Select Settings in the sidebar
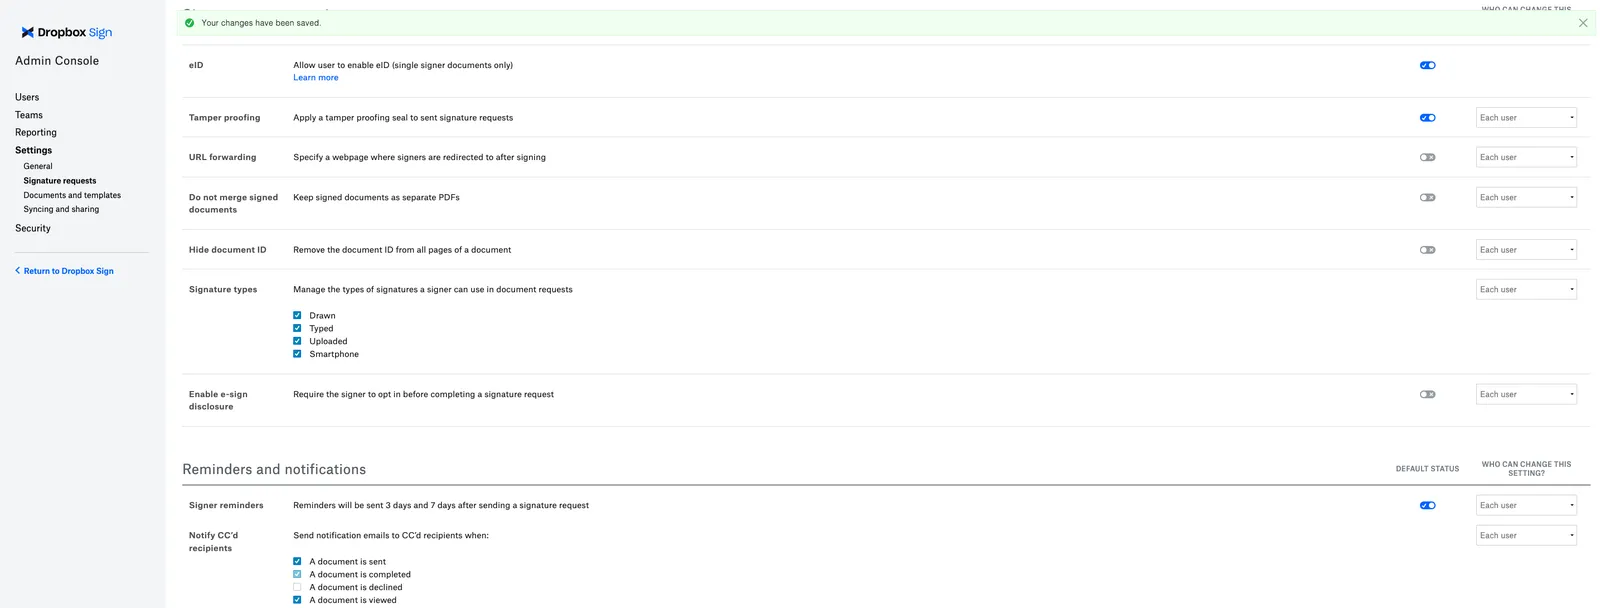This screenshot has width=1600, height=608. pos(33,150)
